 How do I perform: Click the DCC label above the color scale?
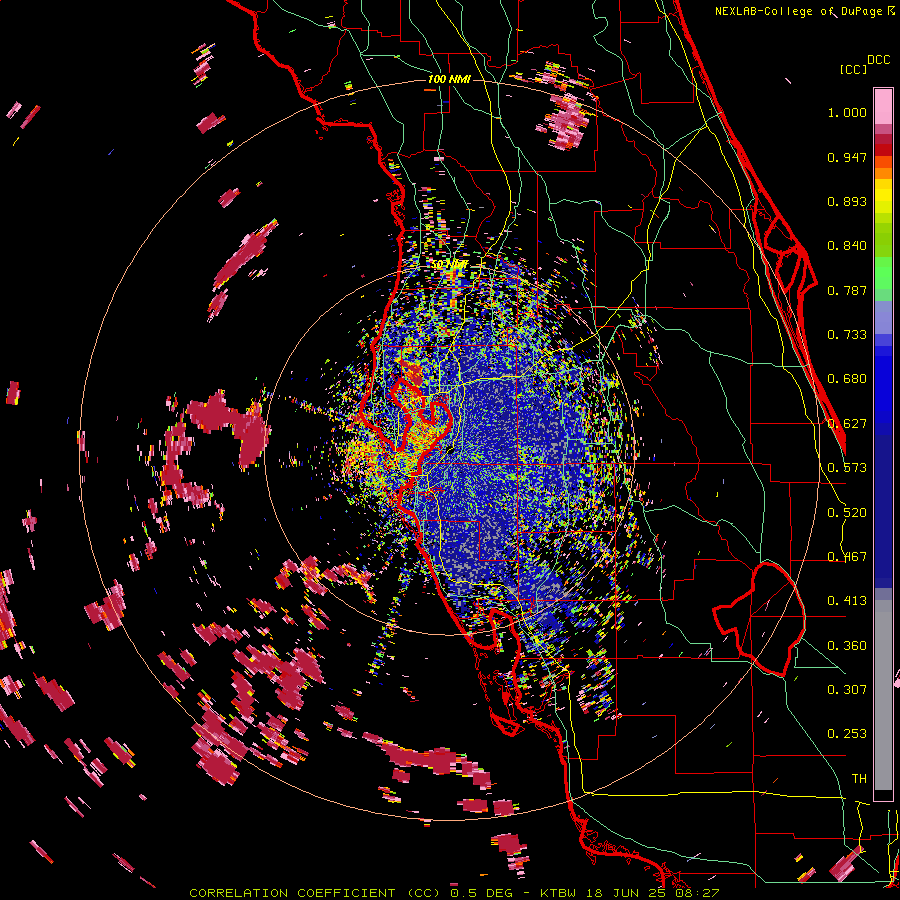point(878,59)
